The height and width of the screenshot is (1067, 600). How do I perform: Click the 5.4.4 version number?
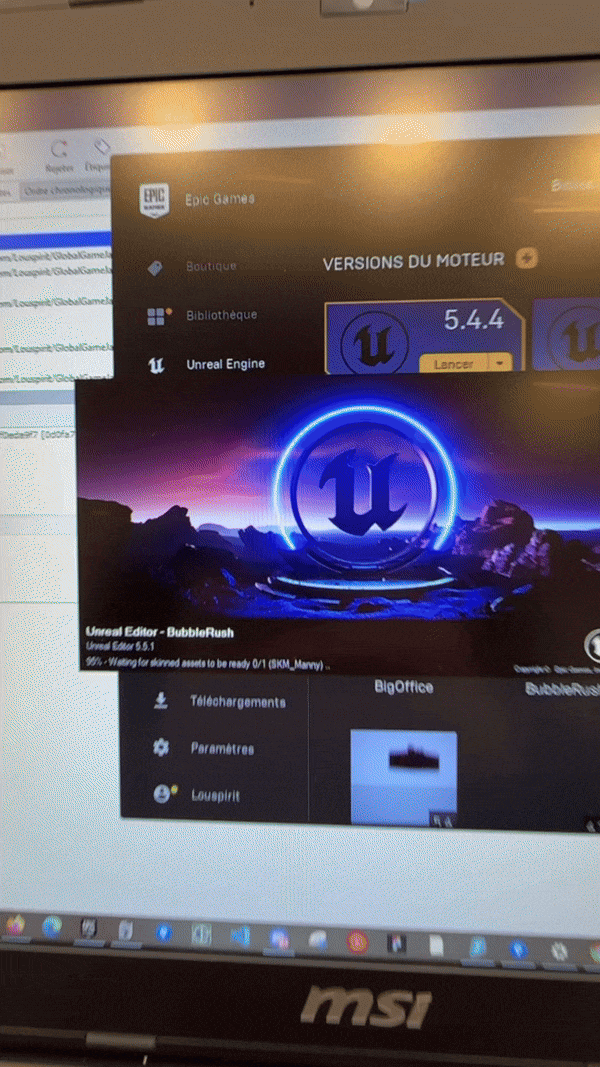point(474,320)
